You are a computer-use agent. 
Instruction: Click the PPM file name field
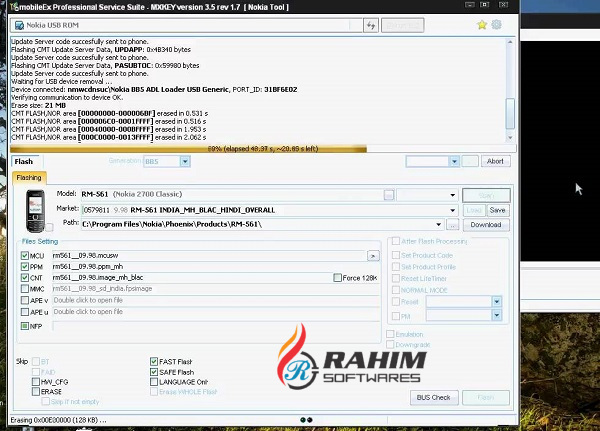coord(215,266)
